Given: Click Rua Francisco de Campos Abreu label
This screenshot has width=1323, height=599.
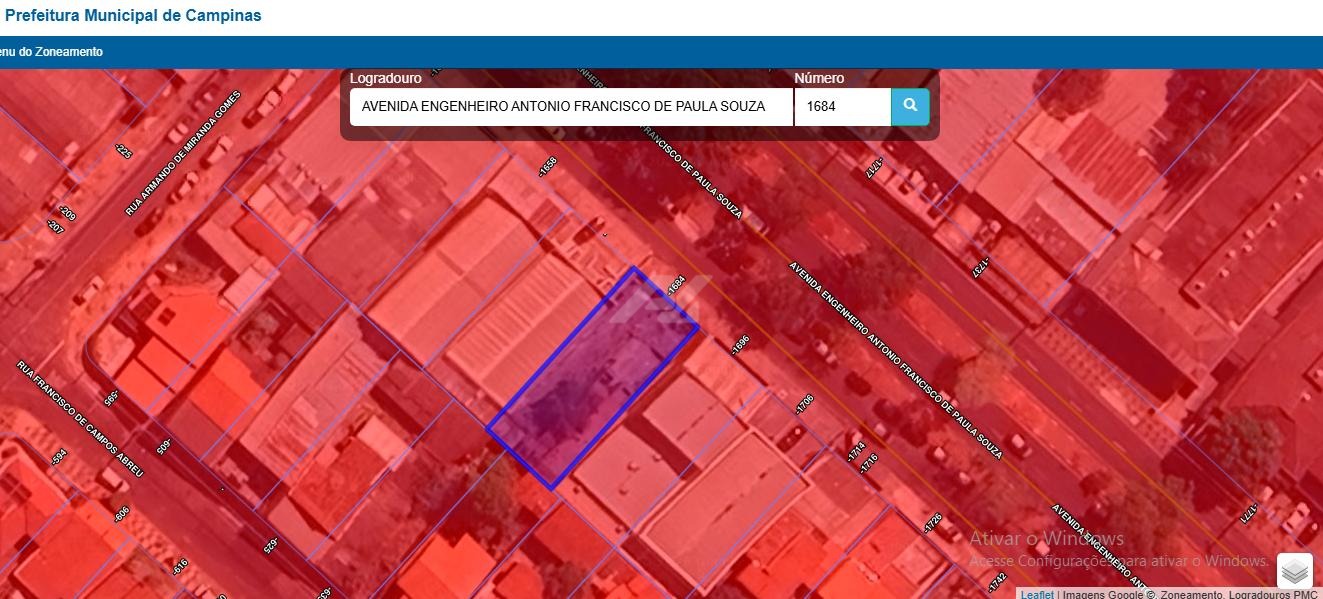Looking at the screenshot, I should (80, 418).
